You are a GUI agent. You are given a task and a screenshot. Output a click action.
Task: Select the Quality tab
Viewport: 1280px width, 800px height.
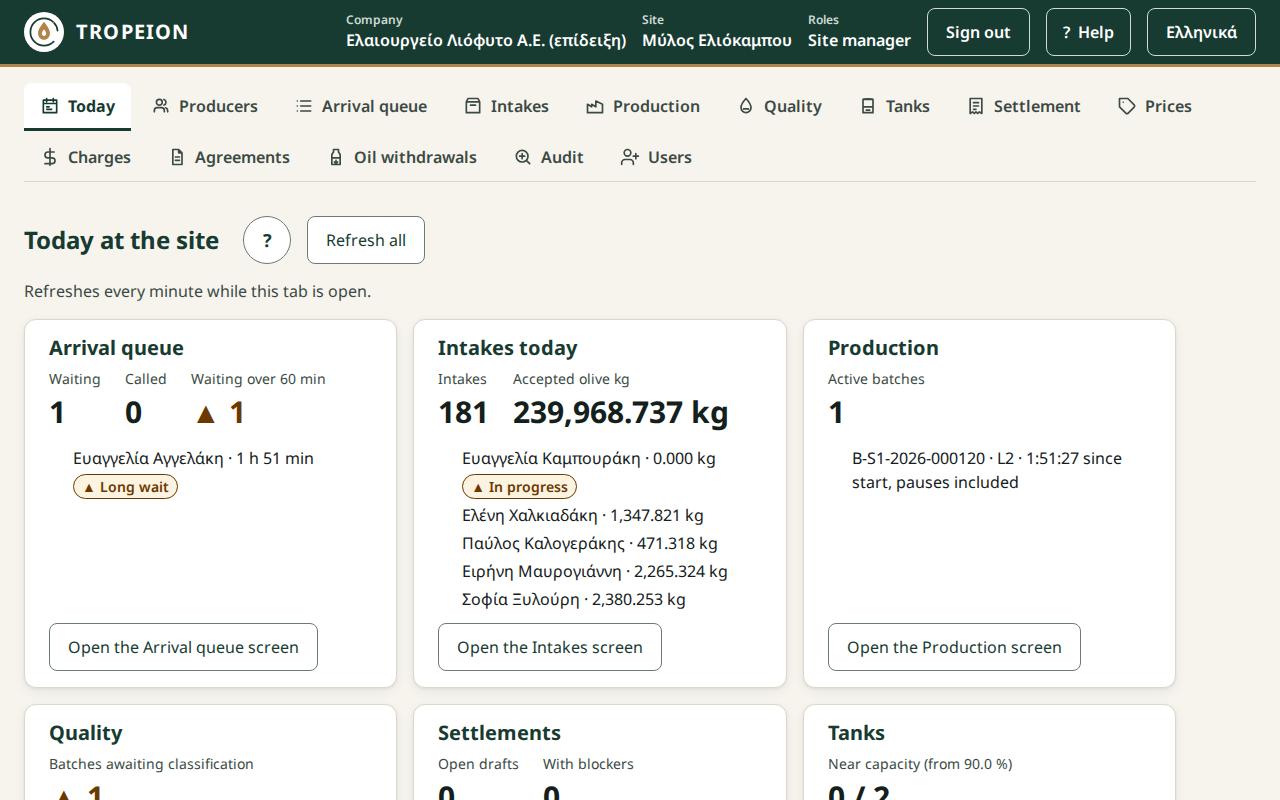click(780, 106)
